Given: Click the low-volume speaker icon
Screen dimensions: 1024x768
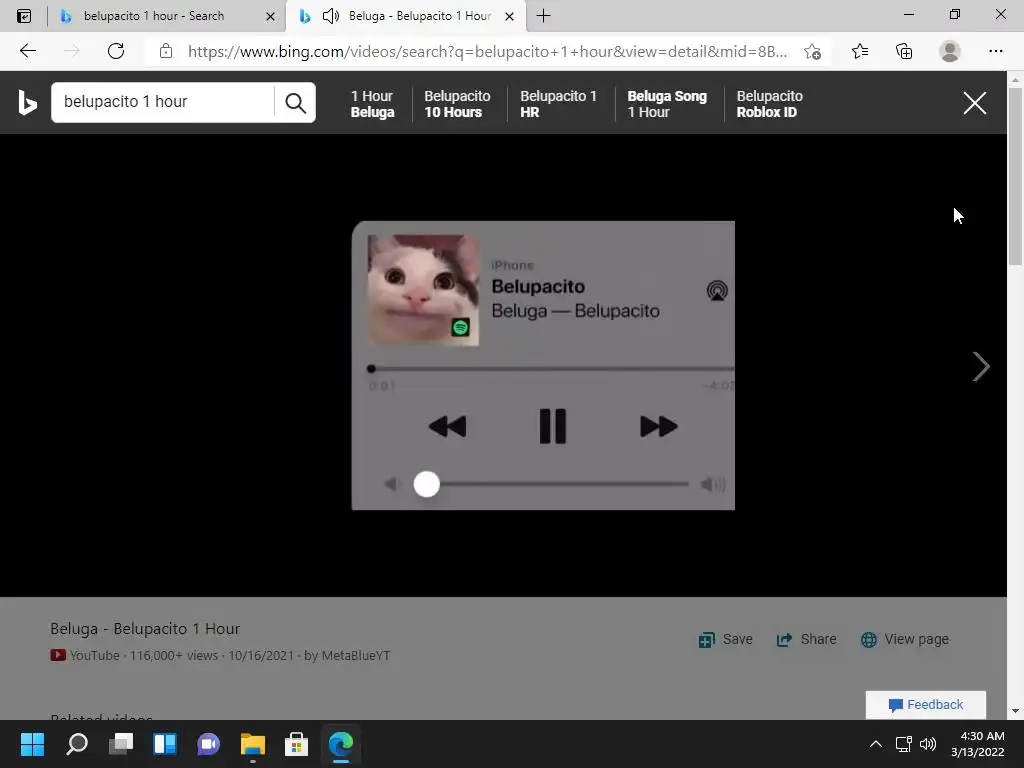Looking at the screenshot, I should click(x=391, y=485).
